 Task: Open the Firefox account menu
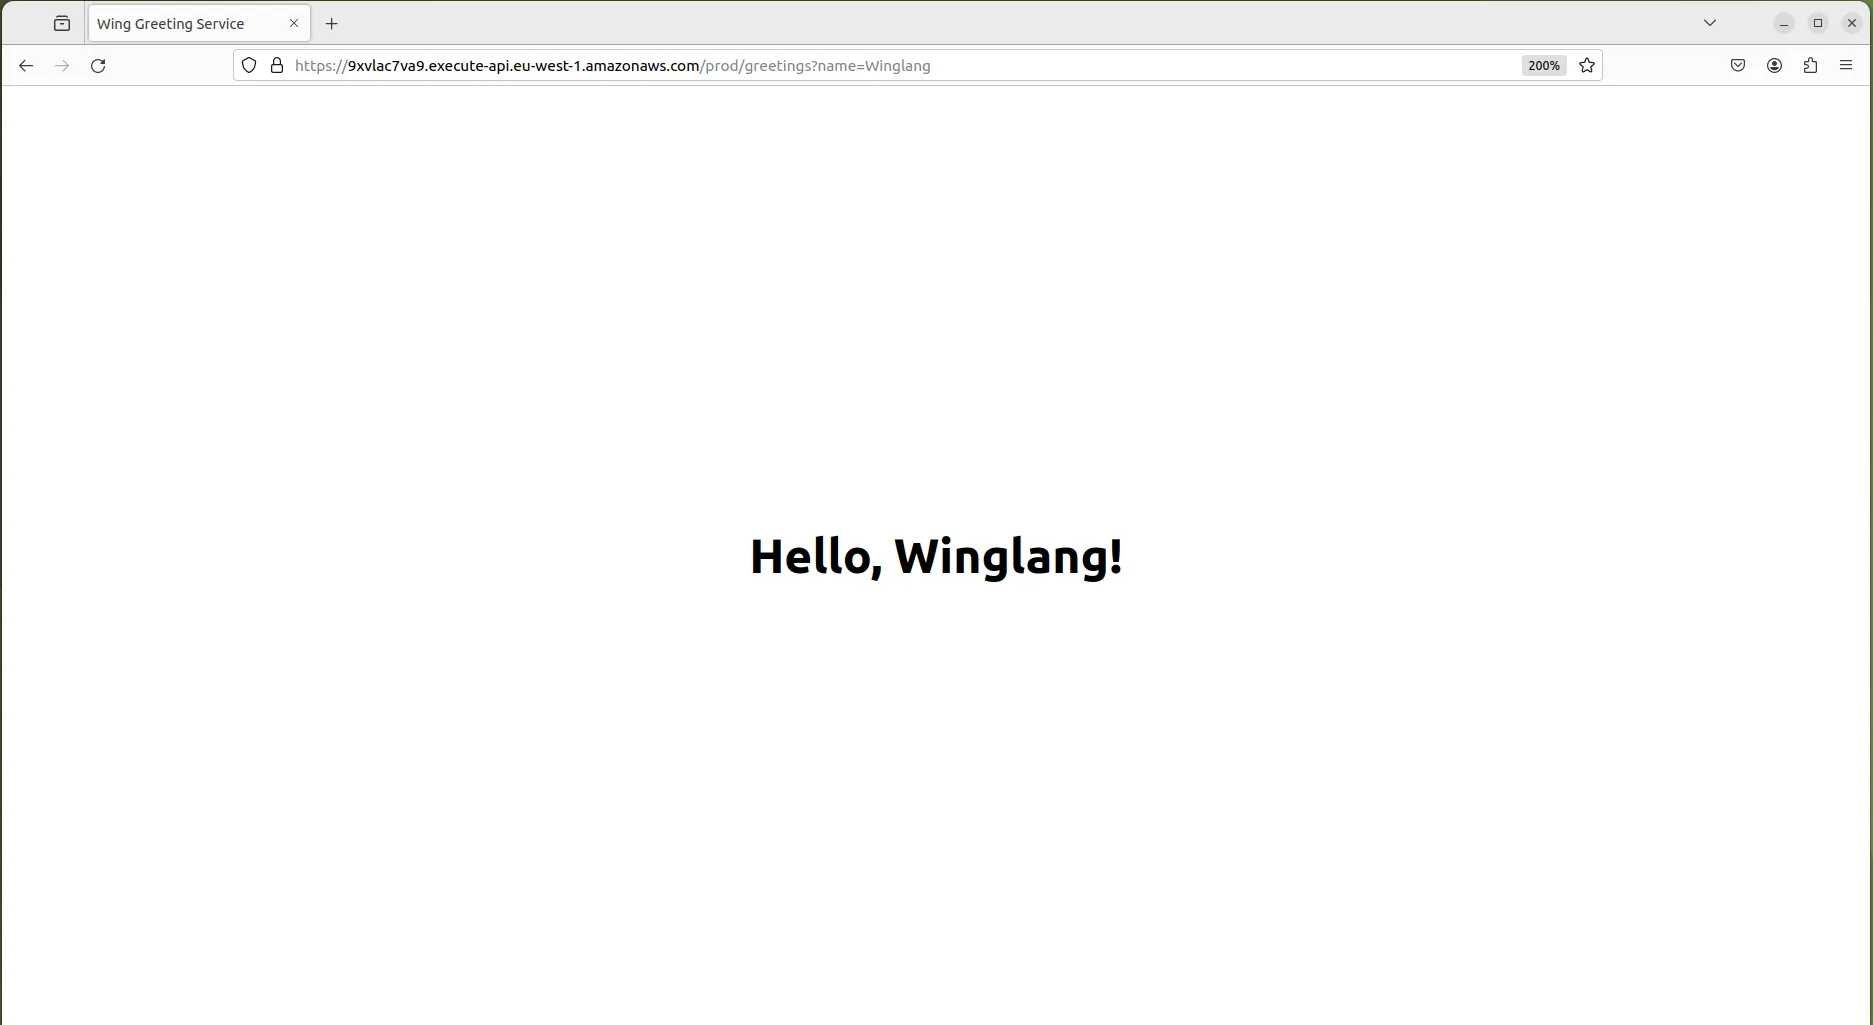point(1774,66)
